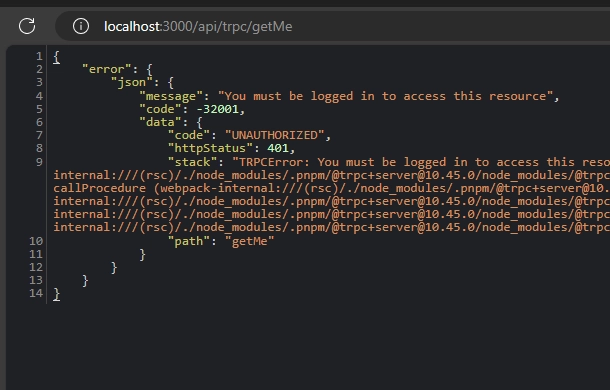Click line number 1 in the gutter
Screen dimensions: 610x390
[x=39, y=56]
